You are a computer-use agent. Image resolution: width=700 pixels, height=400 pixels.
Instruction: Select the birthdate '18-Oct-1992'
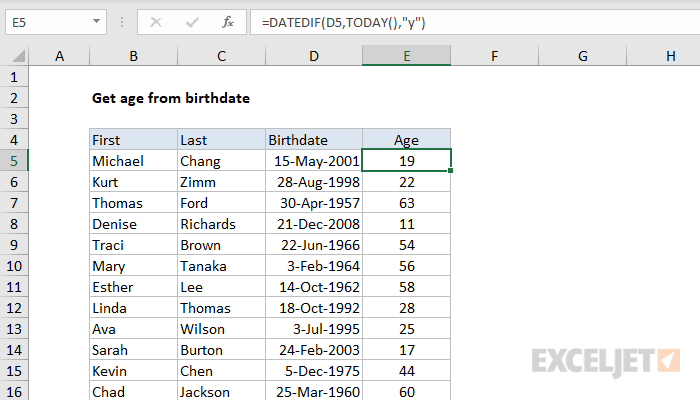(314, 308)
